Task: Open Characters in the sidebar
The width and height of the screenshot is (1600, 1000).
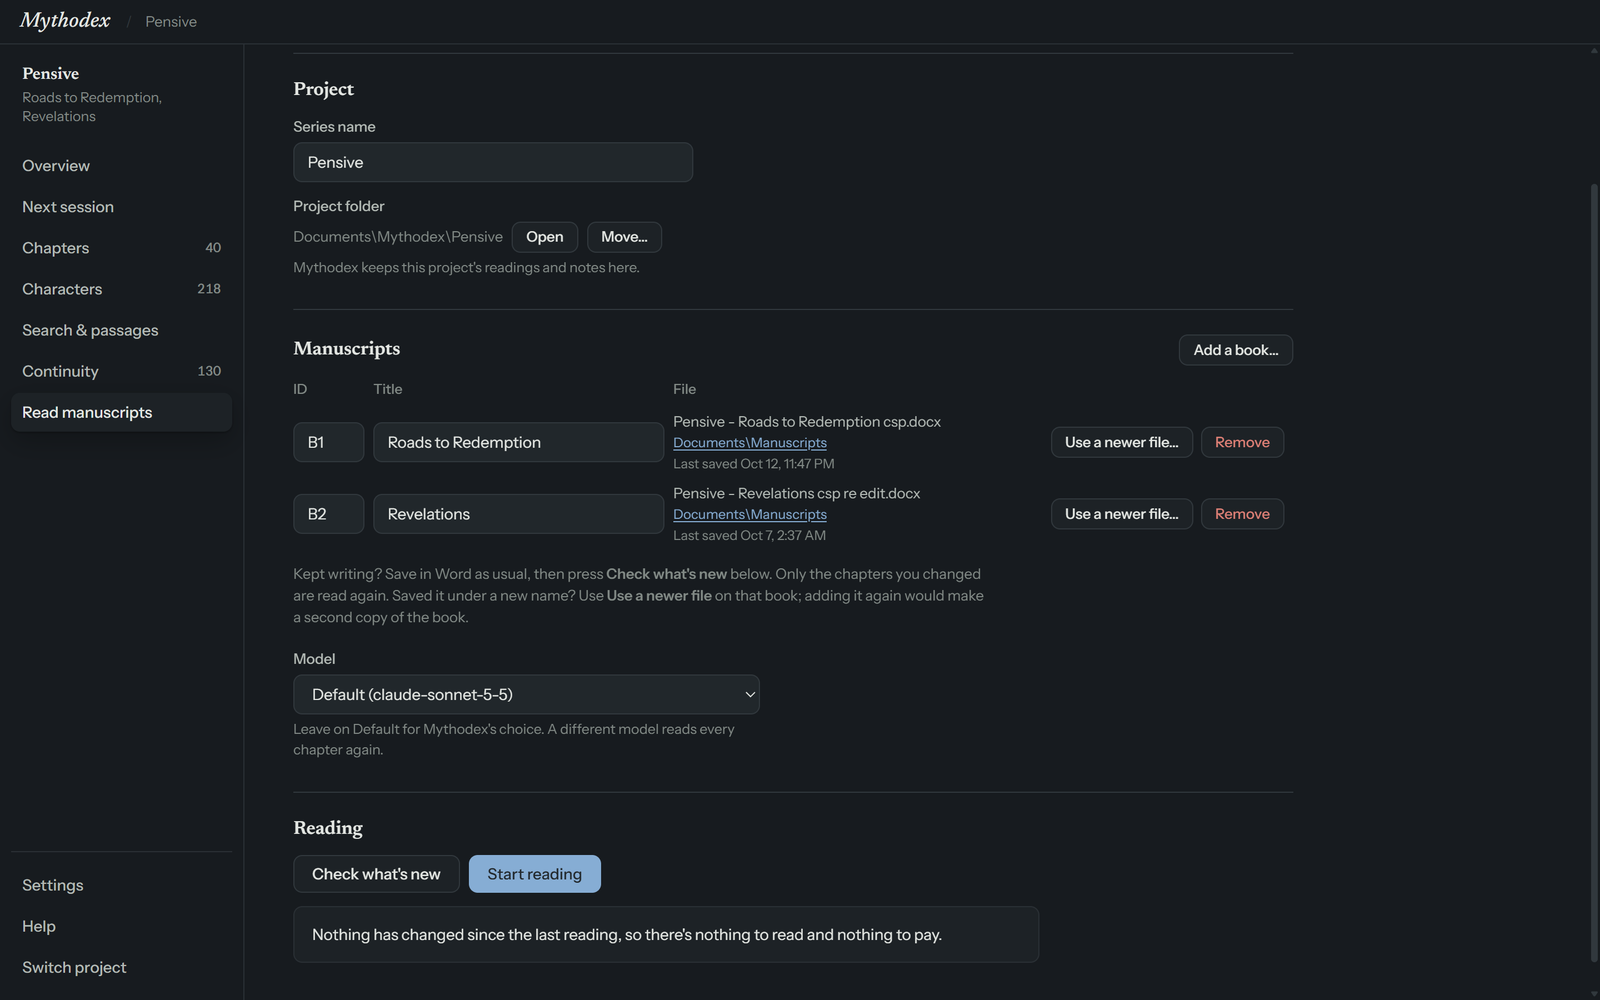Action: [121, 289]
